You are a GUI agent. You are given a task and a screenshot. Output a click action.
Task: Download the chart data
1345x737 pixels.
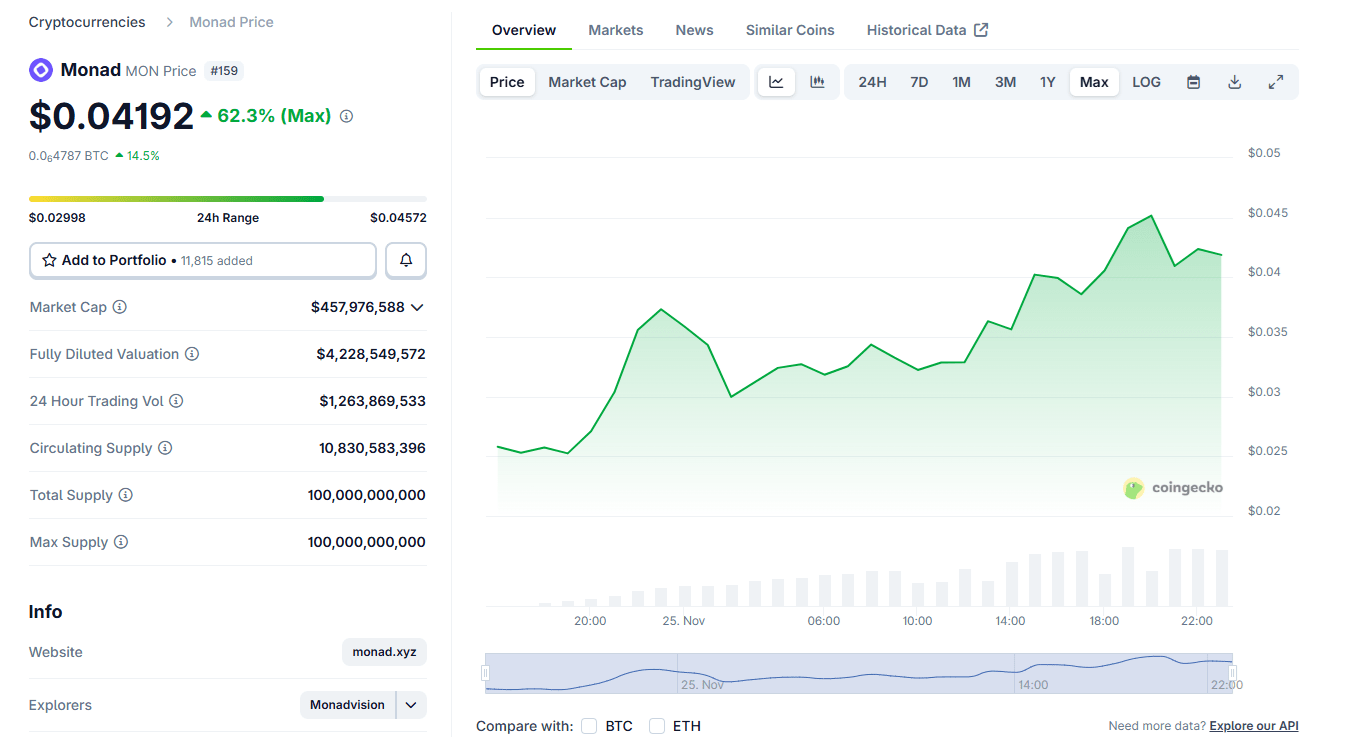coord(1234,81)
